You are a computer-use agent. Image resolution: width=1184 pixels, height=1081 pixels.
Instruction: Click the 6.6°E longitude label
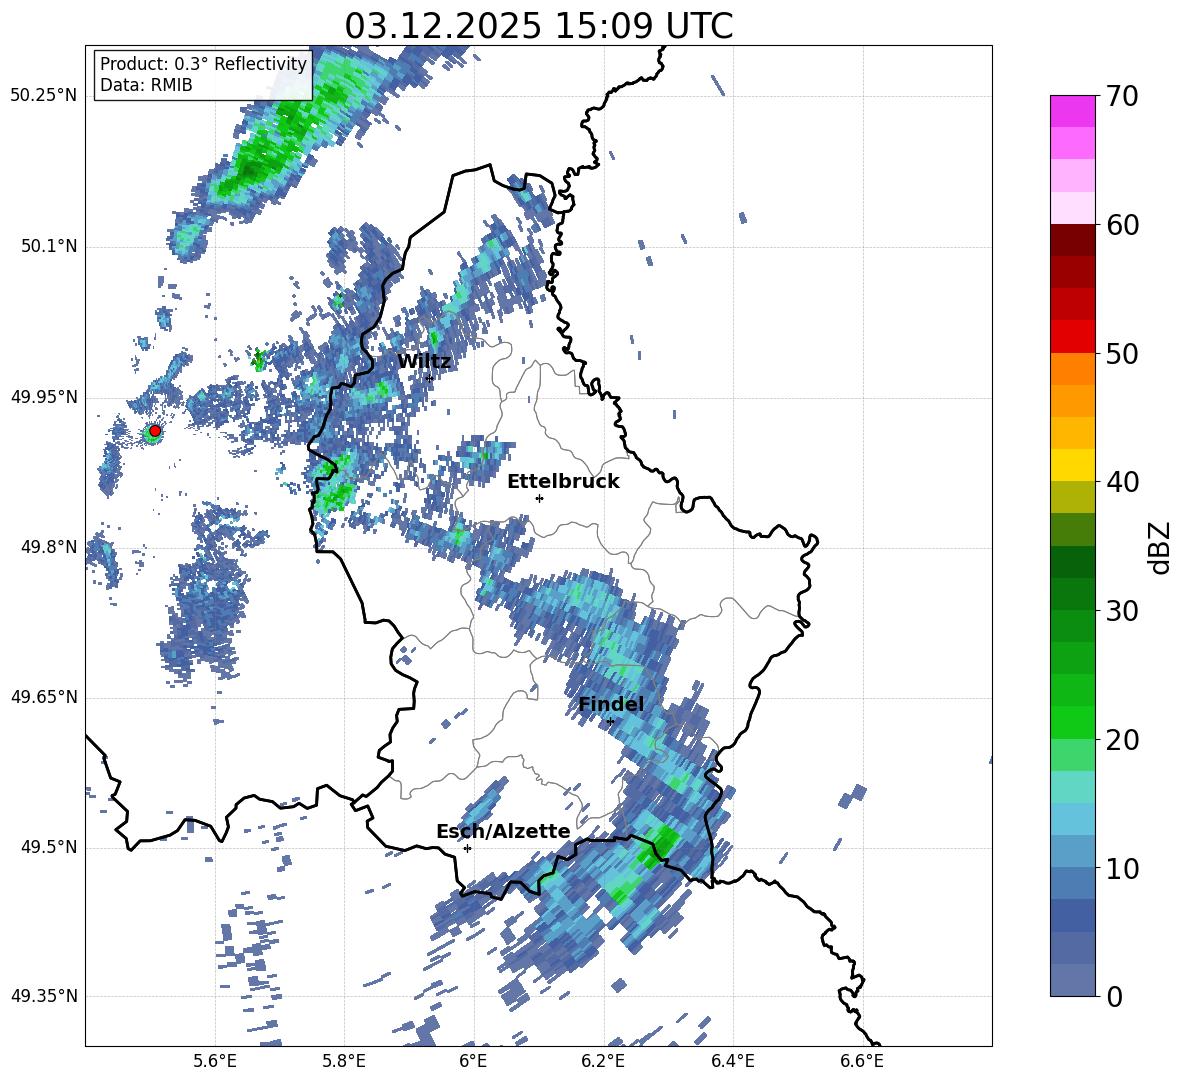tap(862, 1062)
